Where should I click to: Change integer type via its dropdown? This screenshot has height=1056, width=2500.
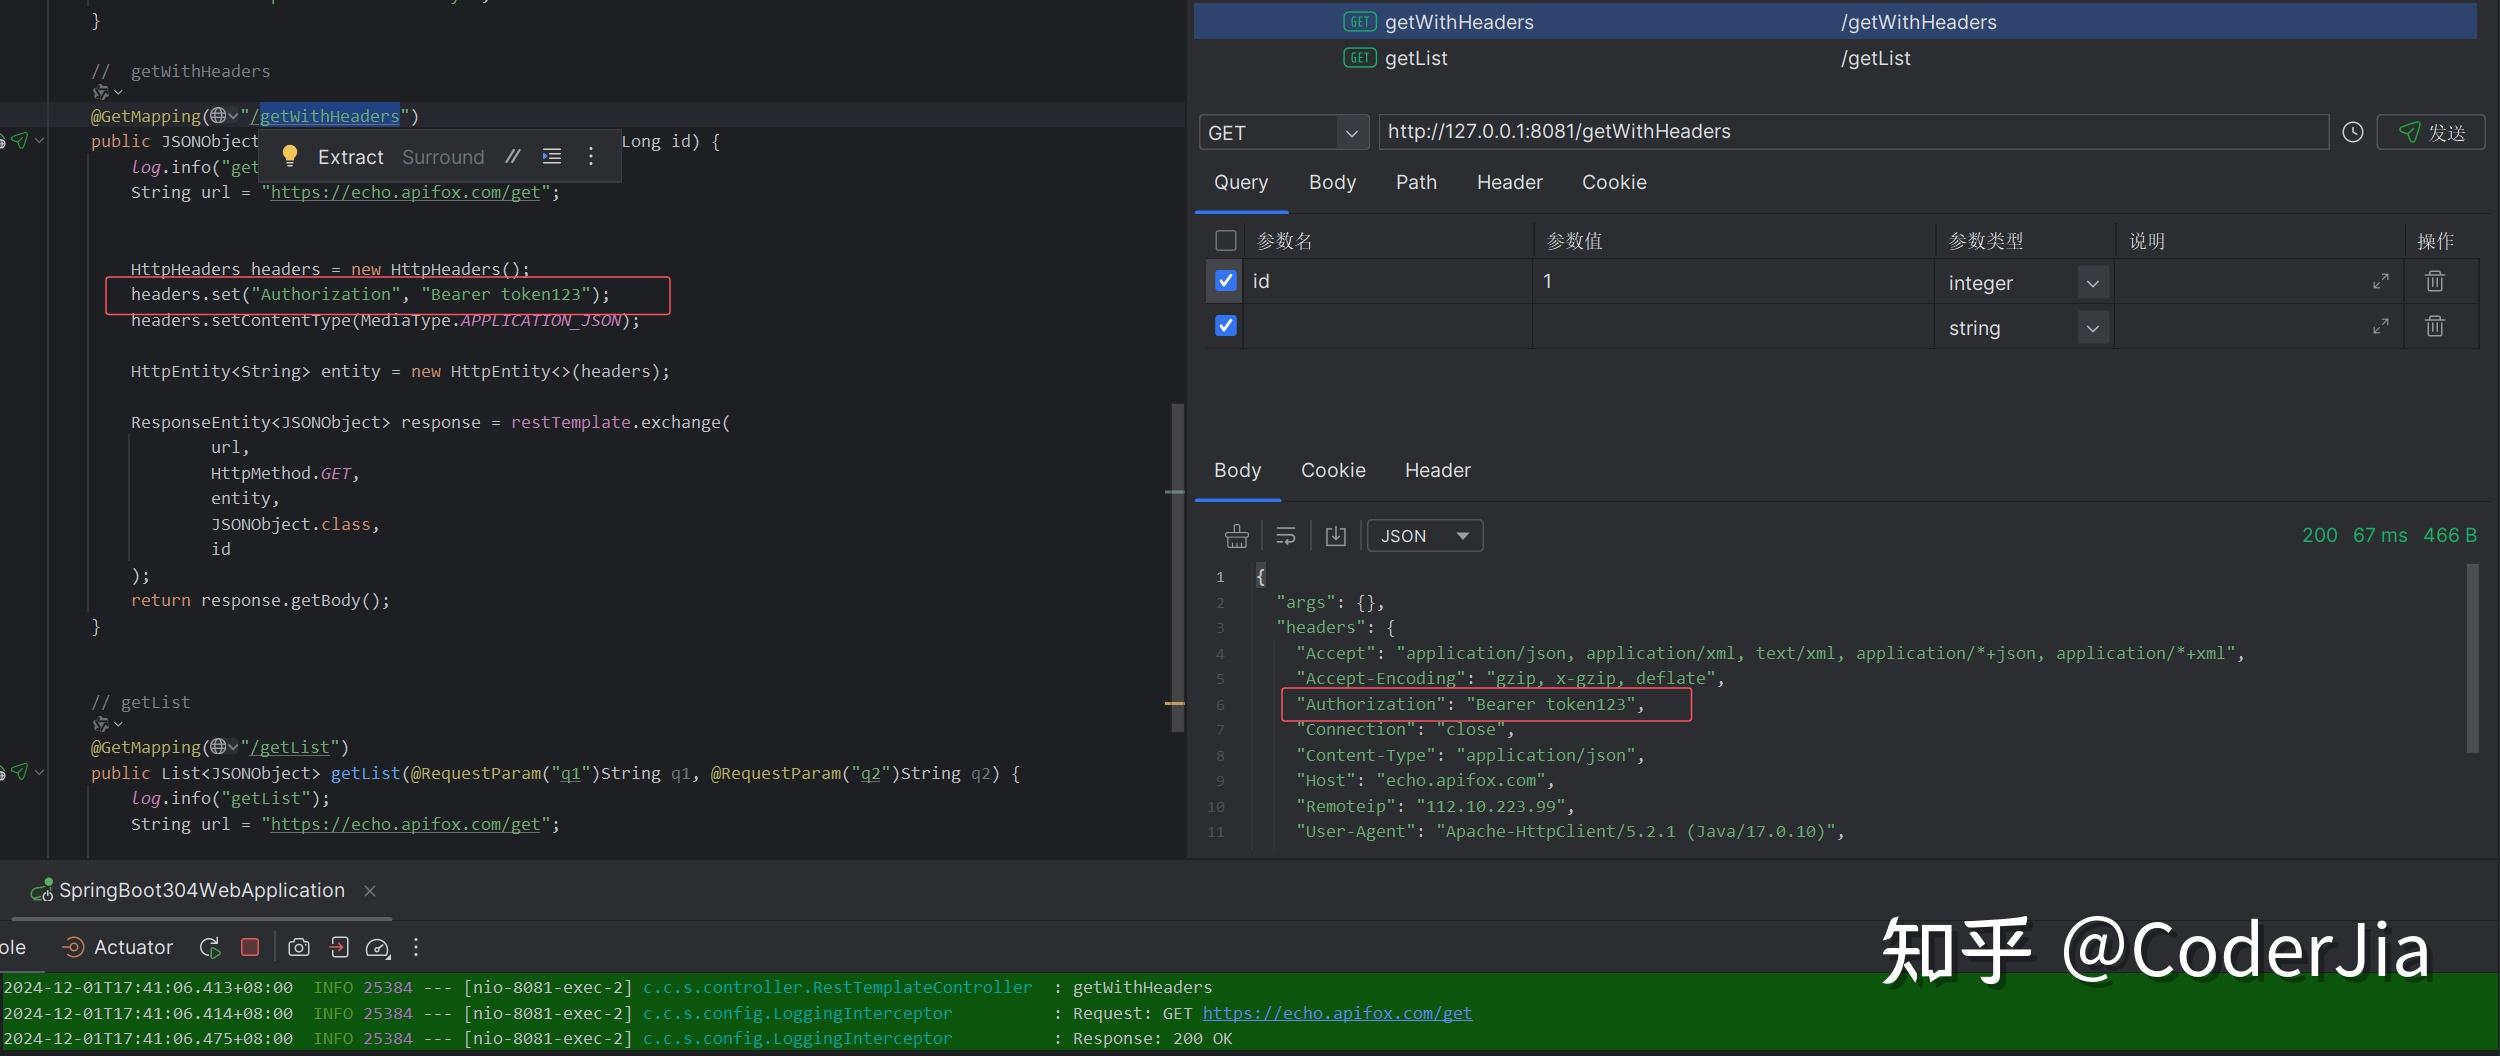[x=2091, y=282]
